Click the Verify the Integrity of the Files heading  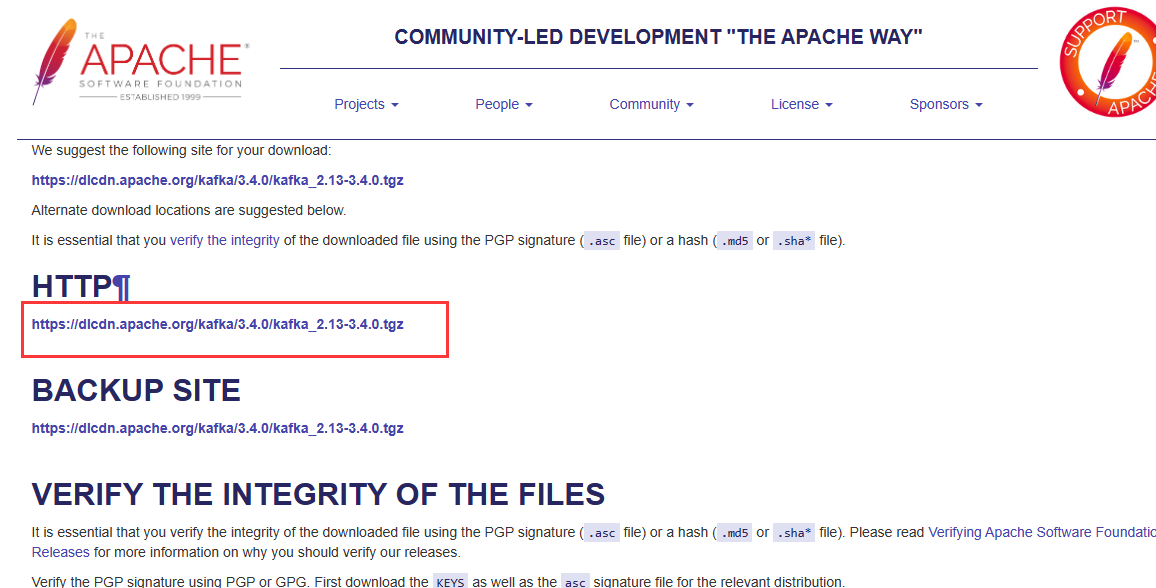318,494
